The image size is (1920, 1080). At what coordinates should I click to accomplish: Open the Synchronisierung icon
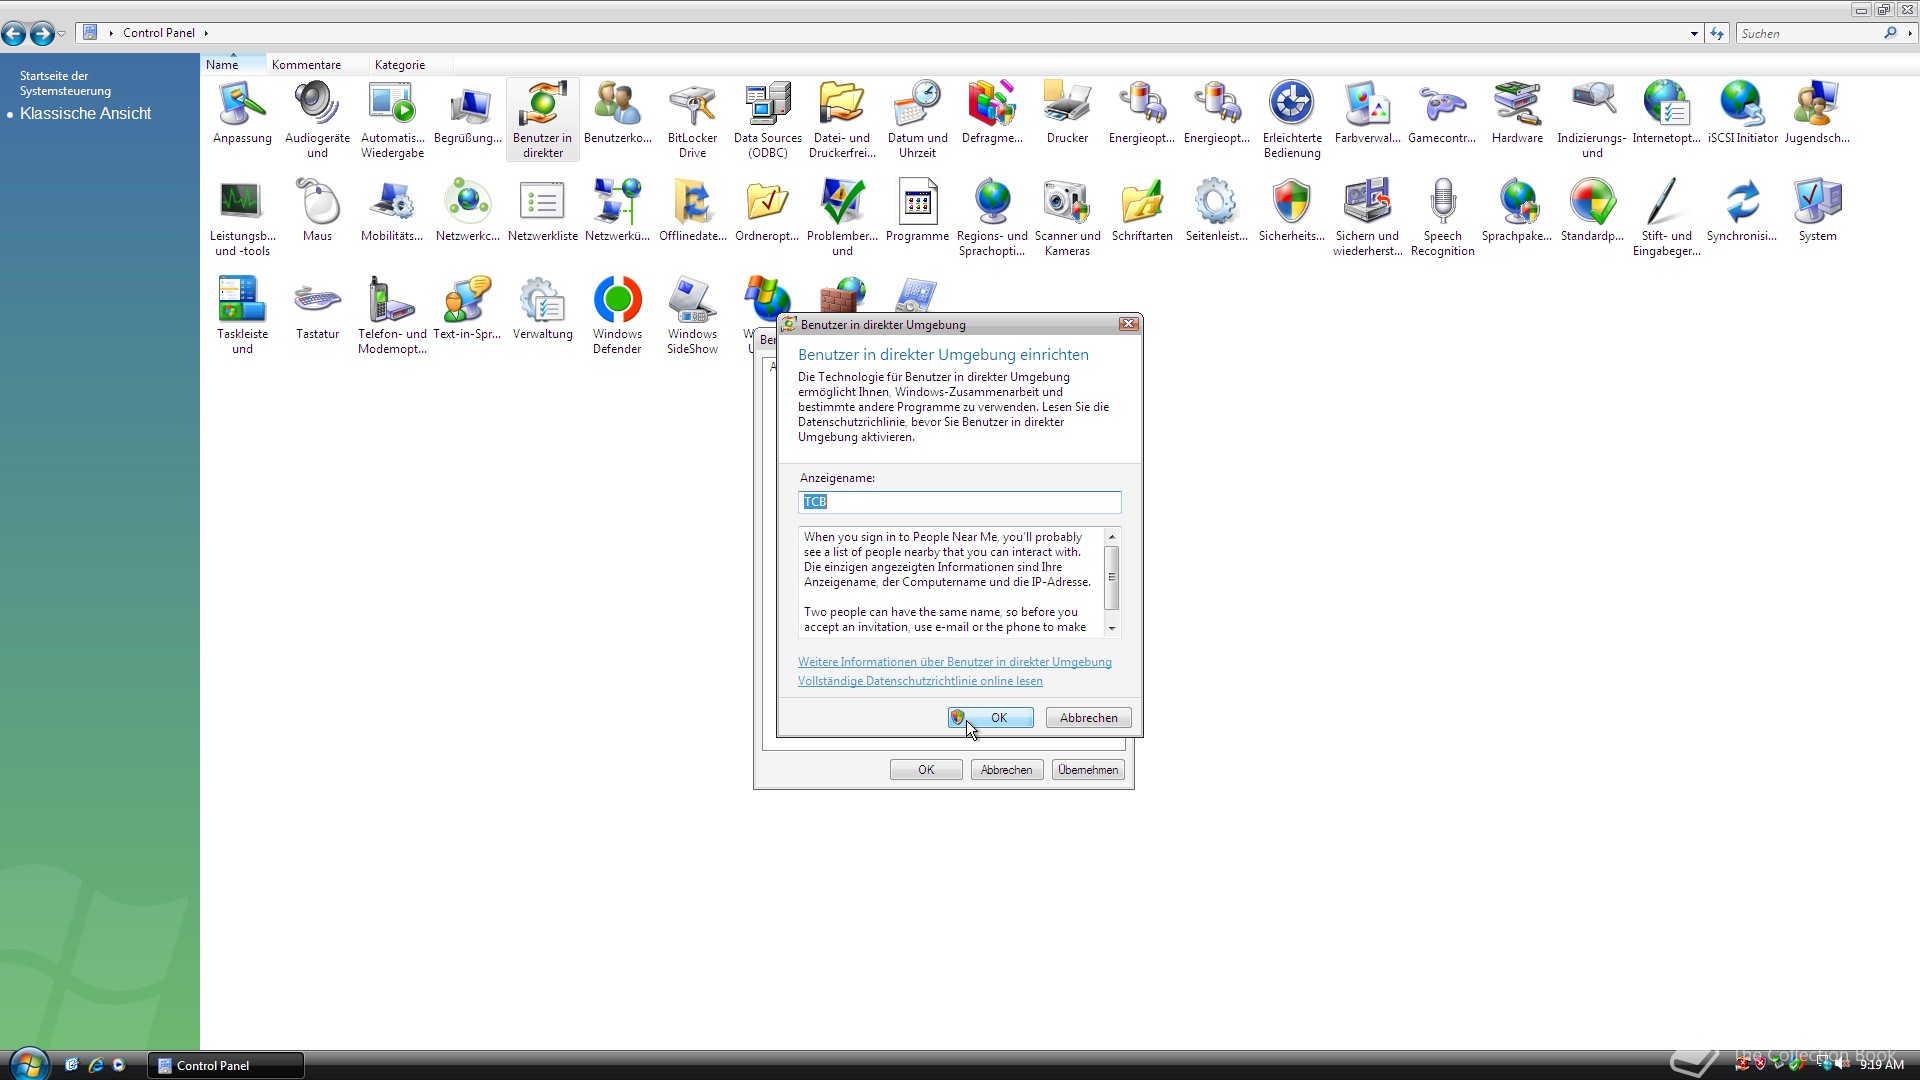1742,210
